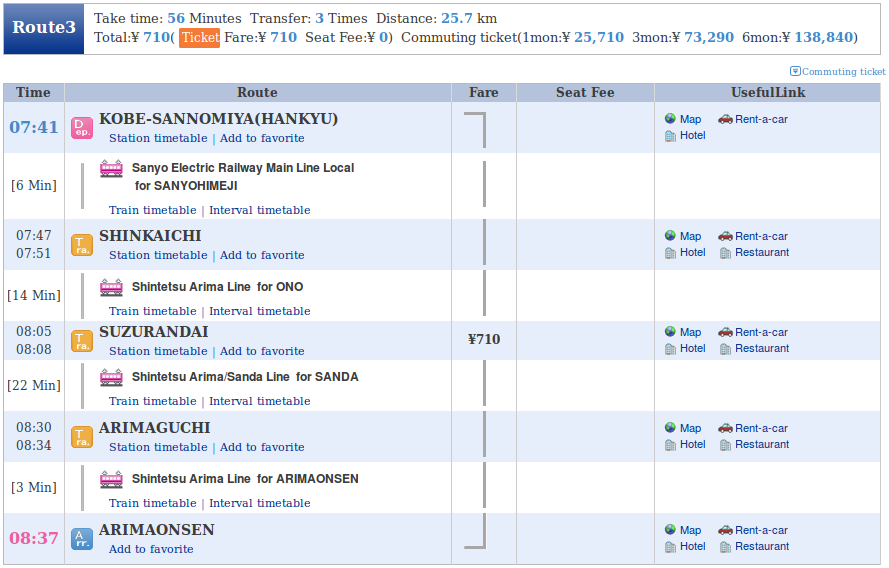Click Hotel building icon for Suzurandai

tap(670, 349)
